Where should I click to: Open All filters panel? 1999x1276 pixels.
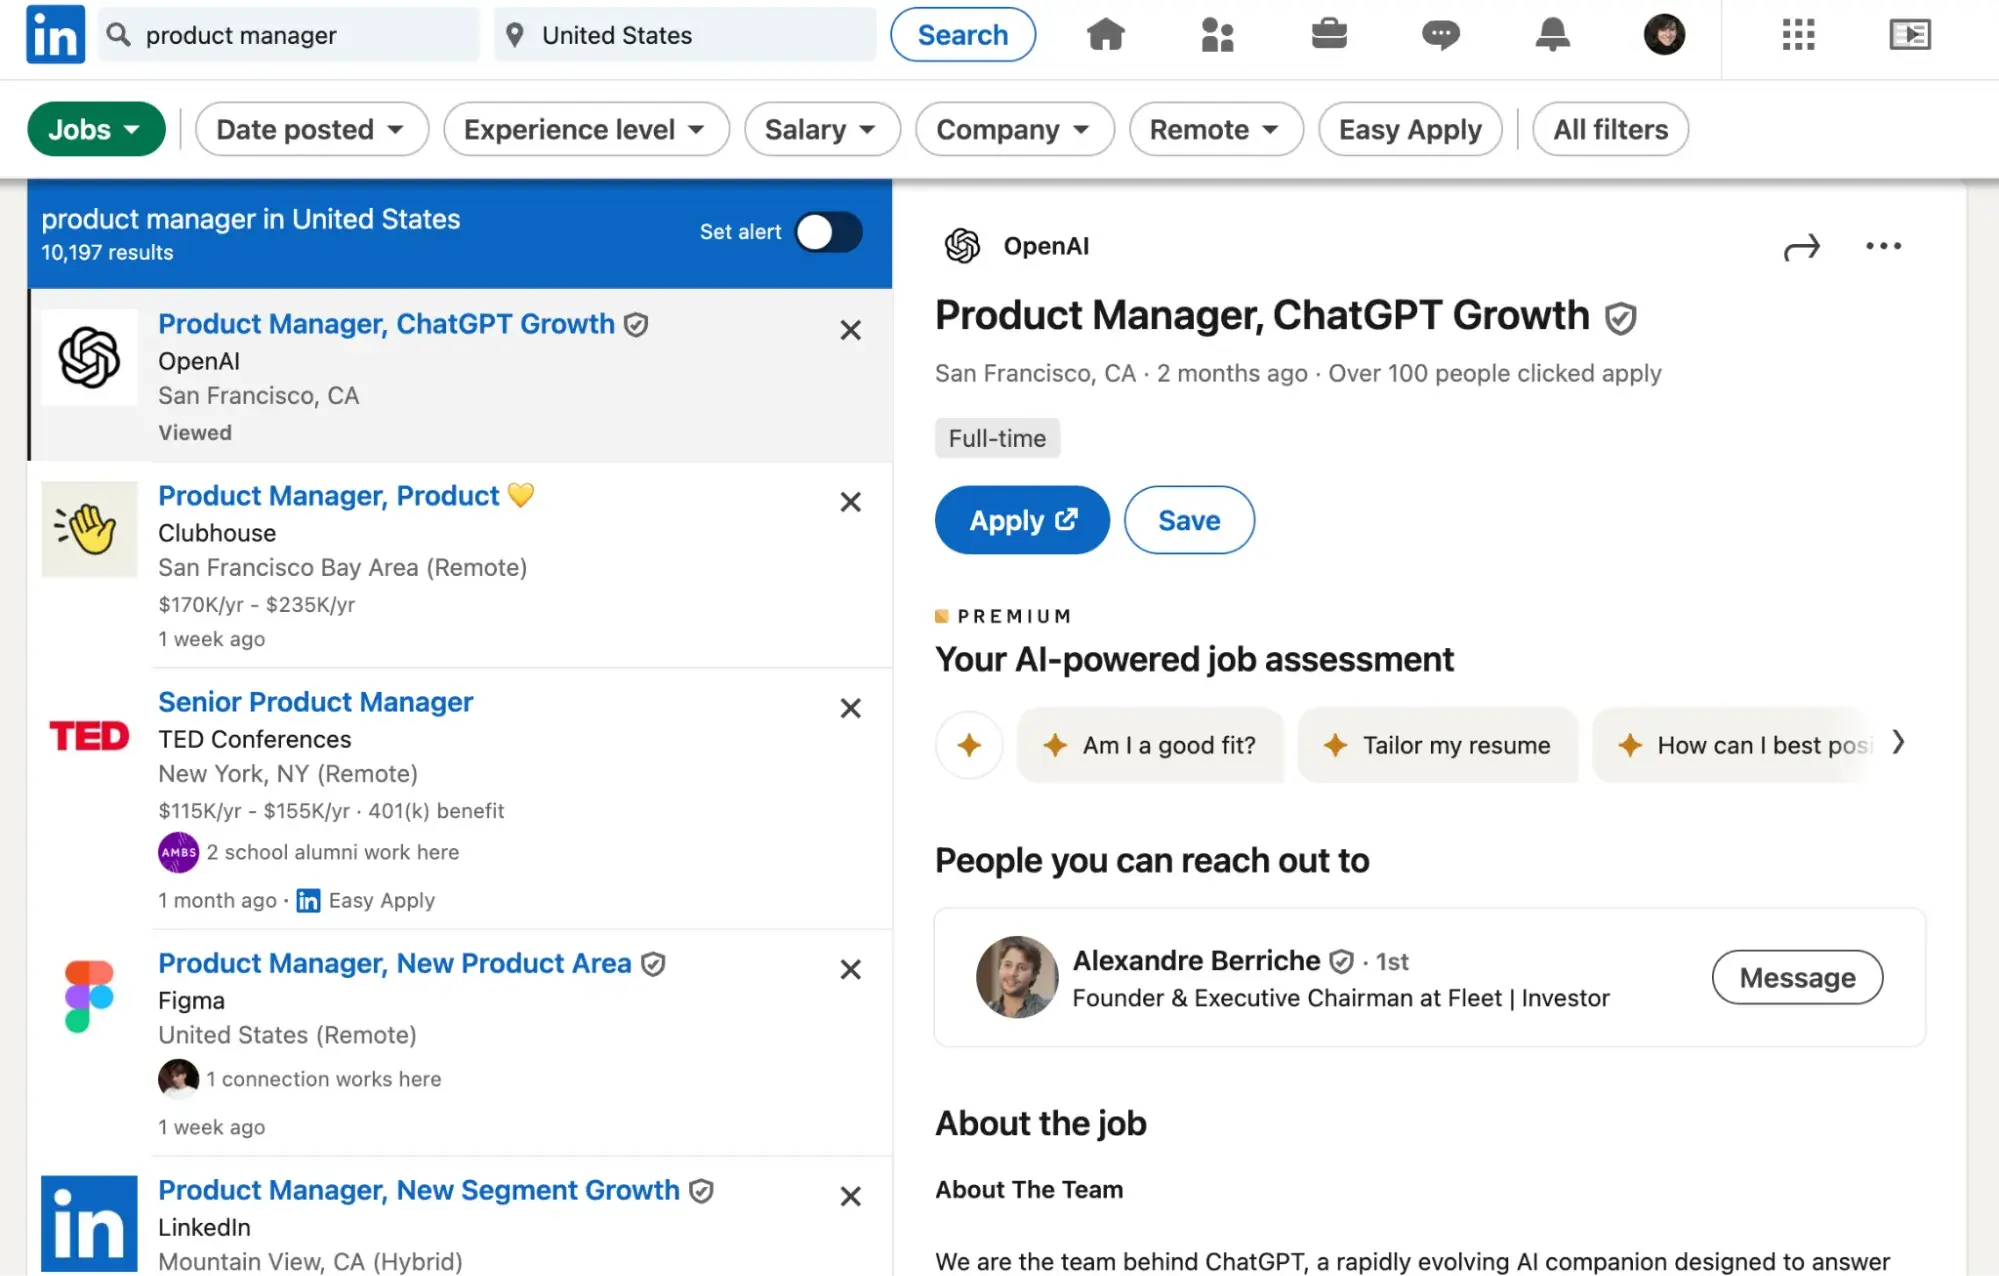[1609, 128]
